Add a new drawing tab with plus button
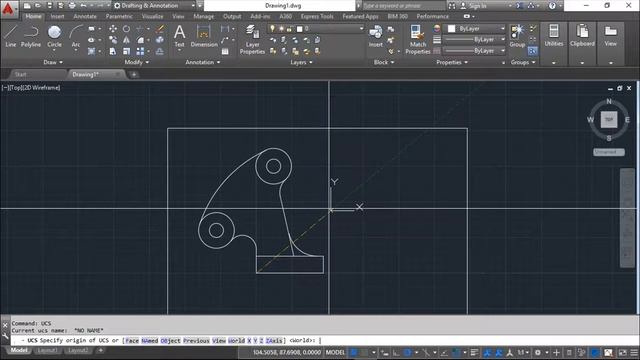Viewport: 640px width, 360px height. coord(133,74)
